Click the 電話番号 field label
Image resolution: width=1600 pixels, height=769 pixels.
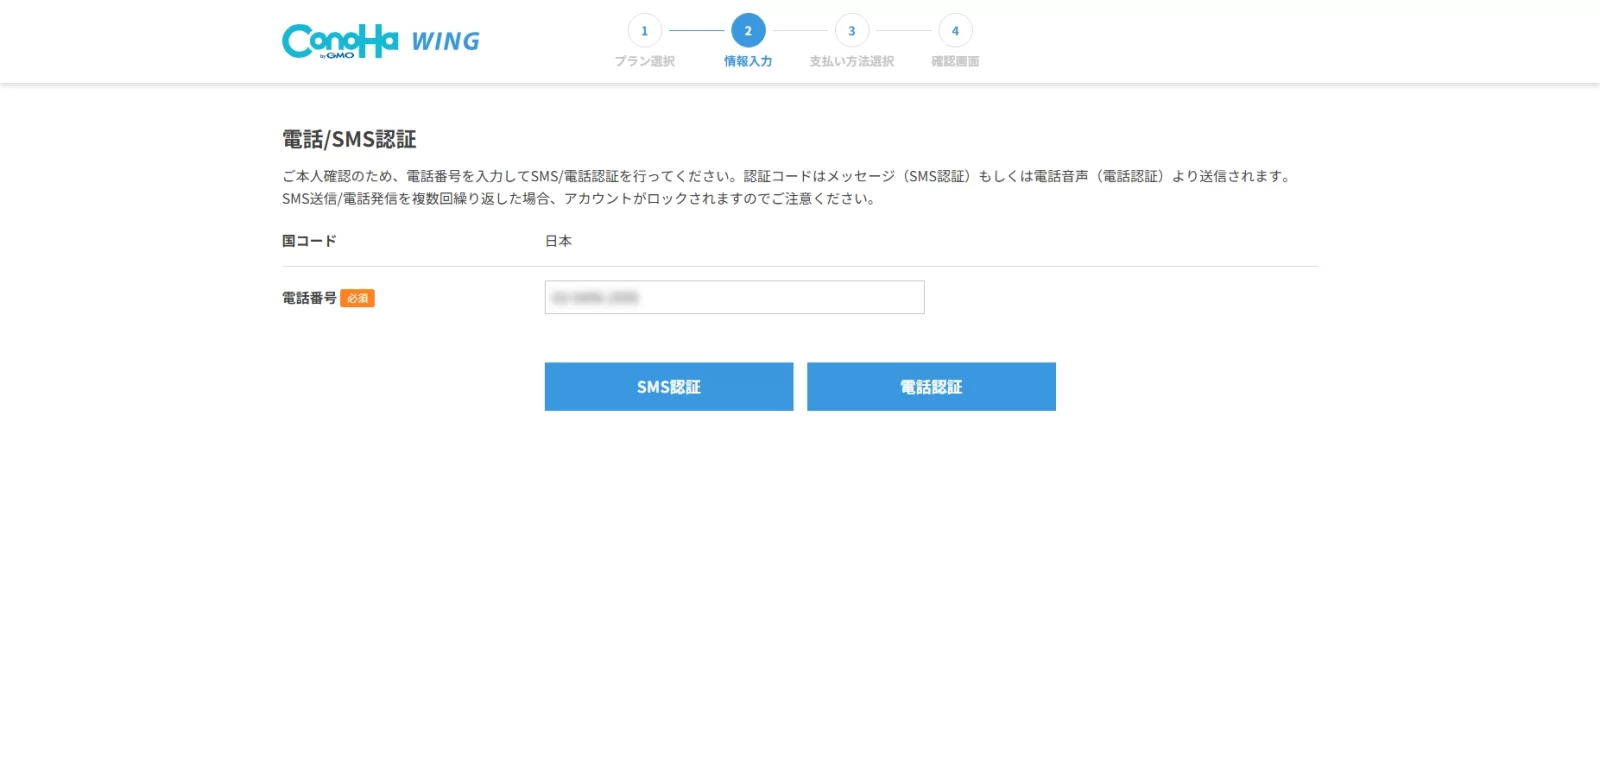tap(309, 298)
